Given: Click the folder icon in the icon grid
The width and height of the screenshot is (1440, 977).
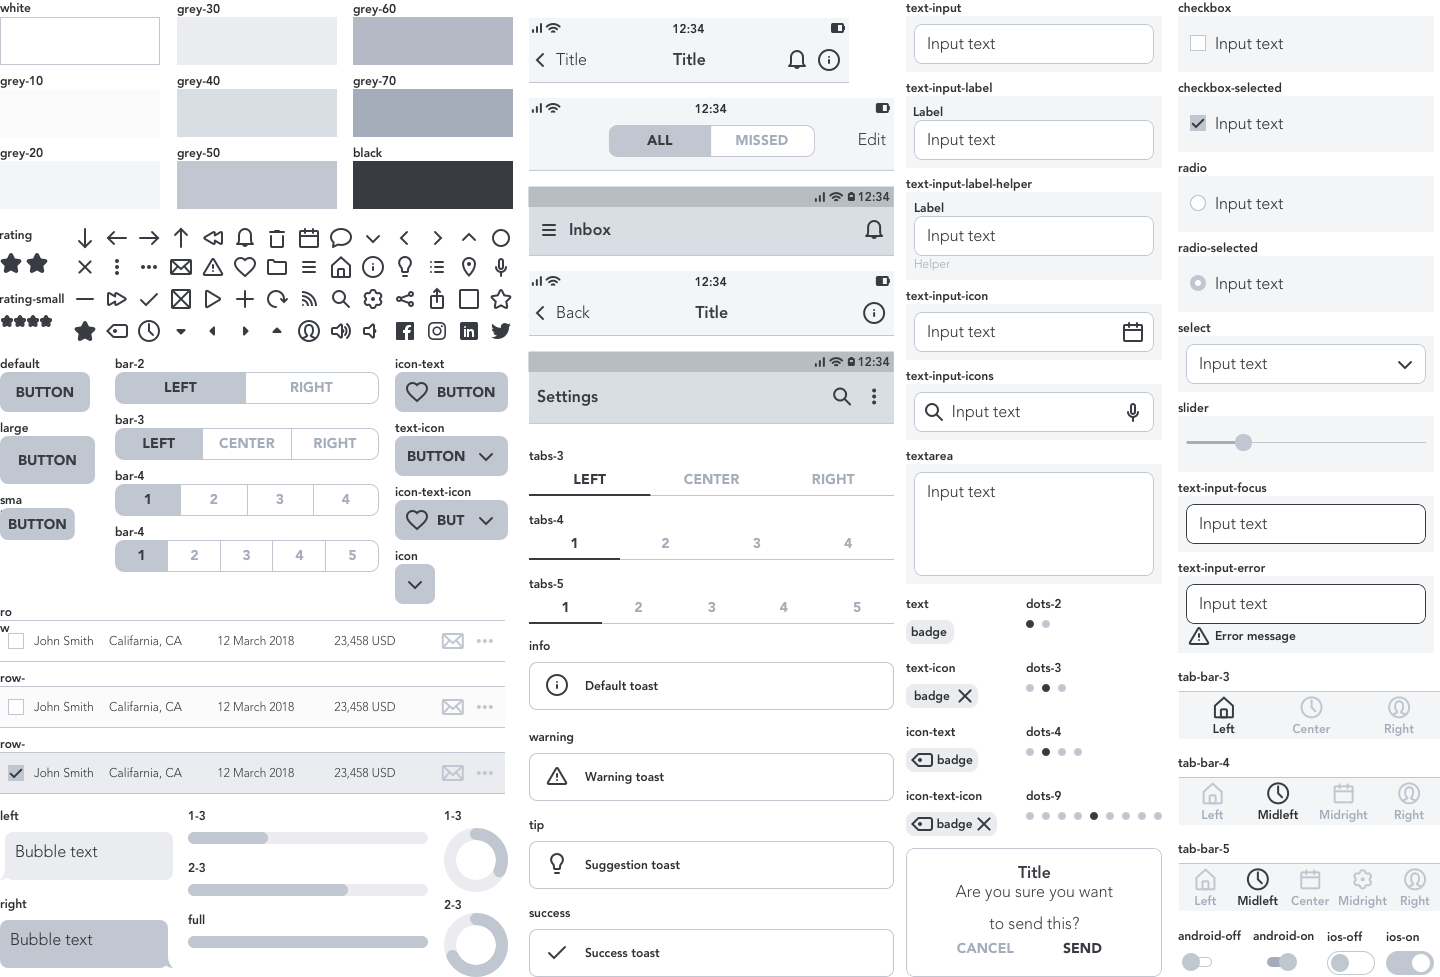Looking at the screenshot, I should (277, 267).
